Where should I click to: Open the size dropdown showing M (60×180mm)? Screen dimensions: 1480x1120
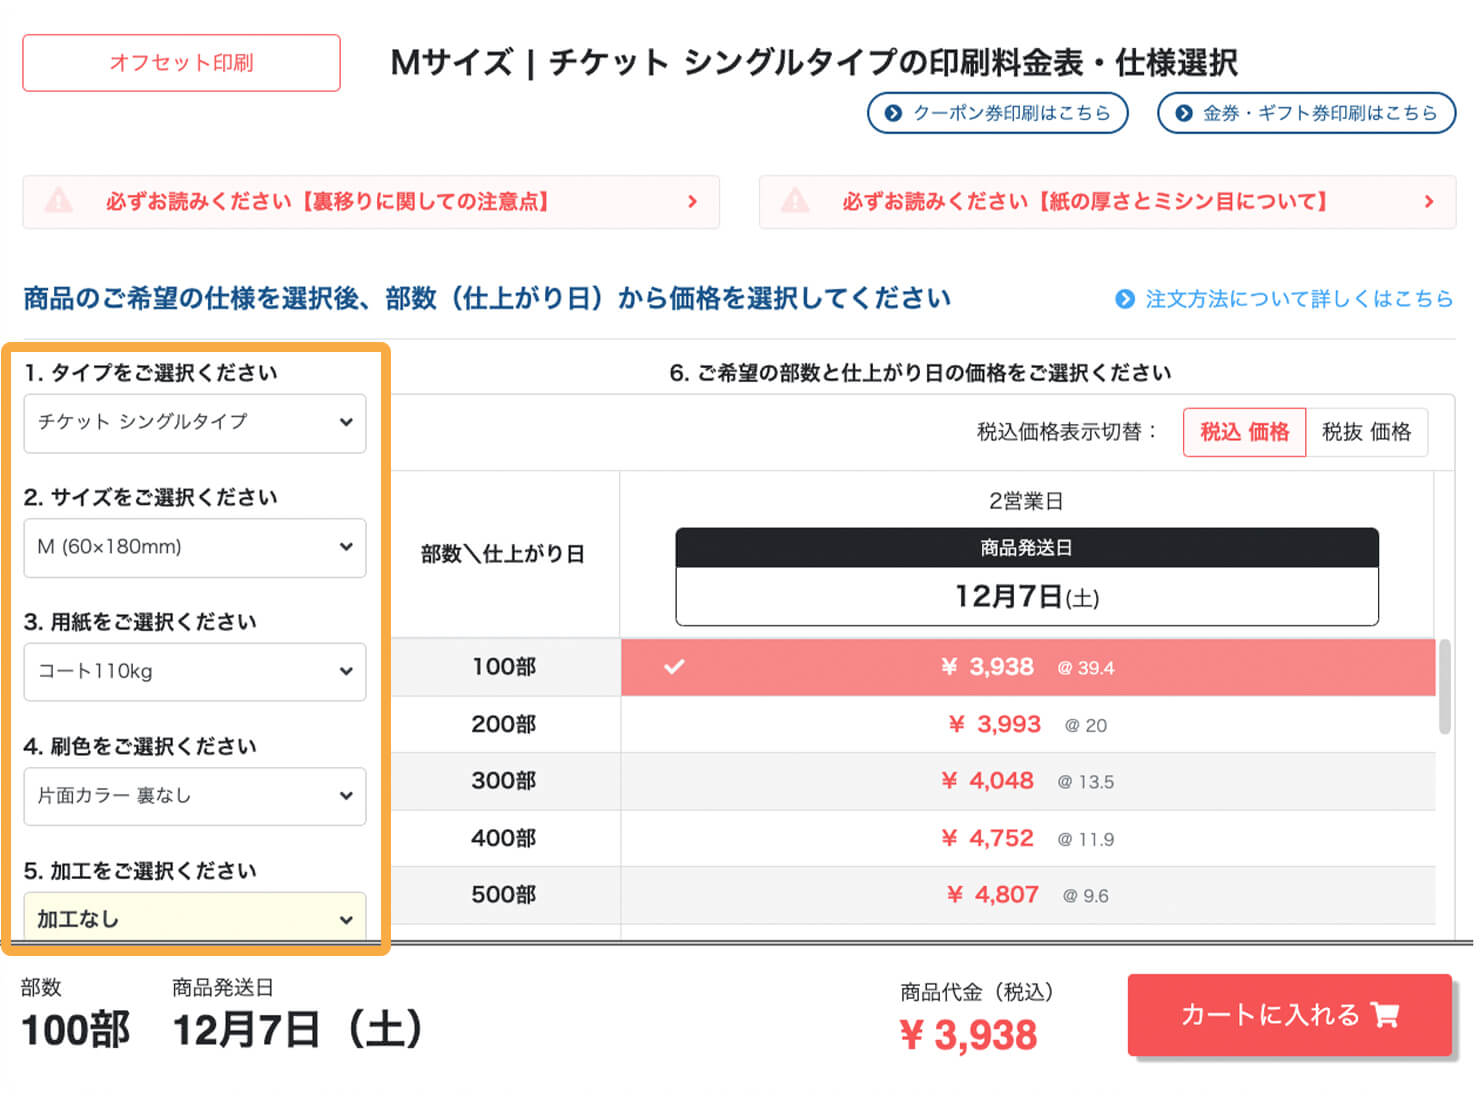tap(194, 548)
